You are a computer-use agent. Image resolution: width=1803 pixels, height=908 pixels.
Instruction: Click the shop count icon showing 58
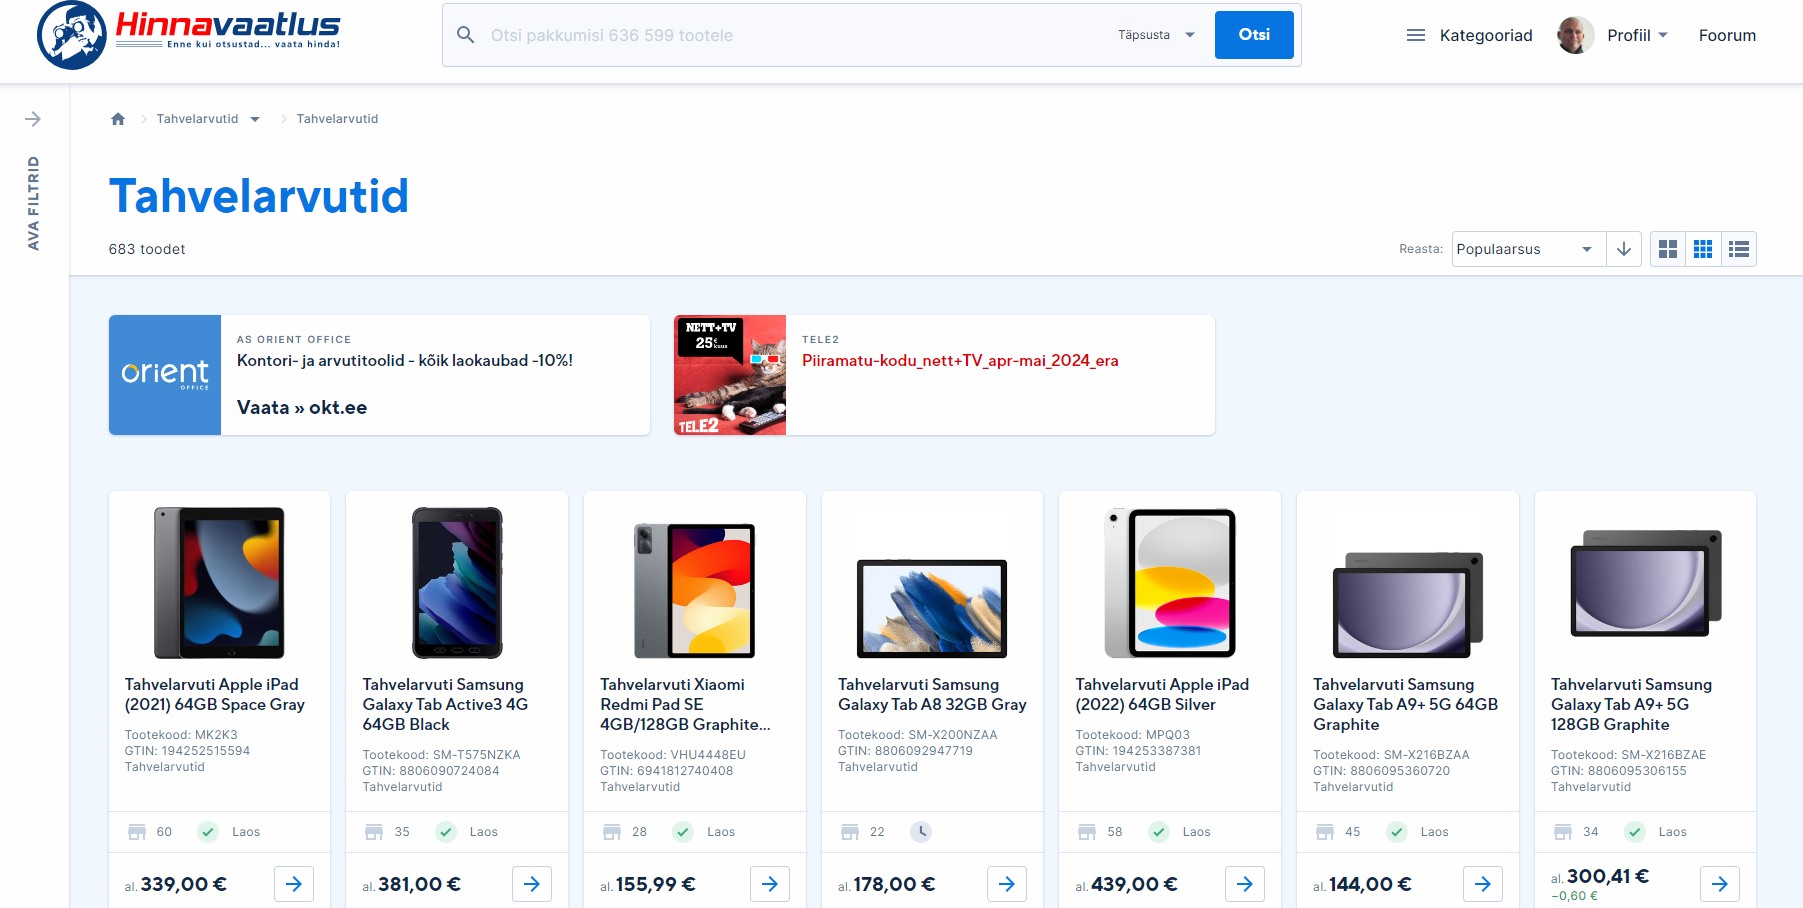[x=1087, y=832]
